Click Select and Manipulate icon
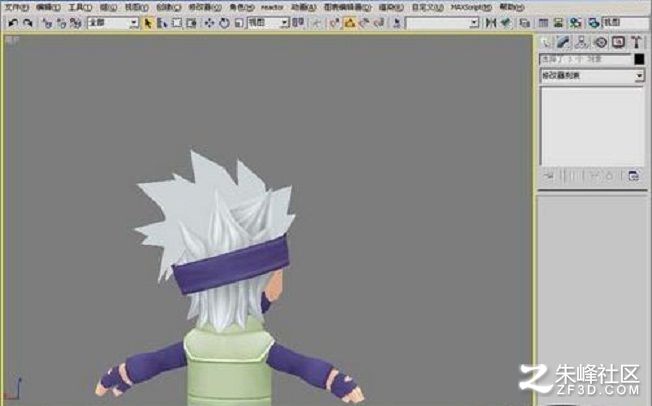Image resolution: width=652 pixels, height=406 pixels. pos(317,23)
